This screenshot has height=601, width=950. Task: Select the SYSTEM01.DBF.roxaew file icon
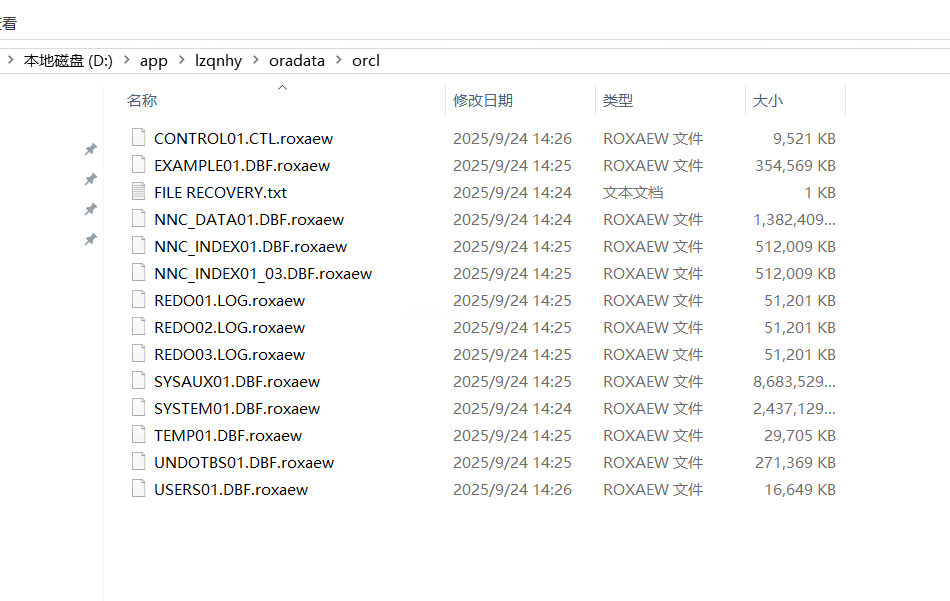point(138,408)
